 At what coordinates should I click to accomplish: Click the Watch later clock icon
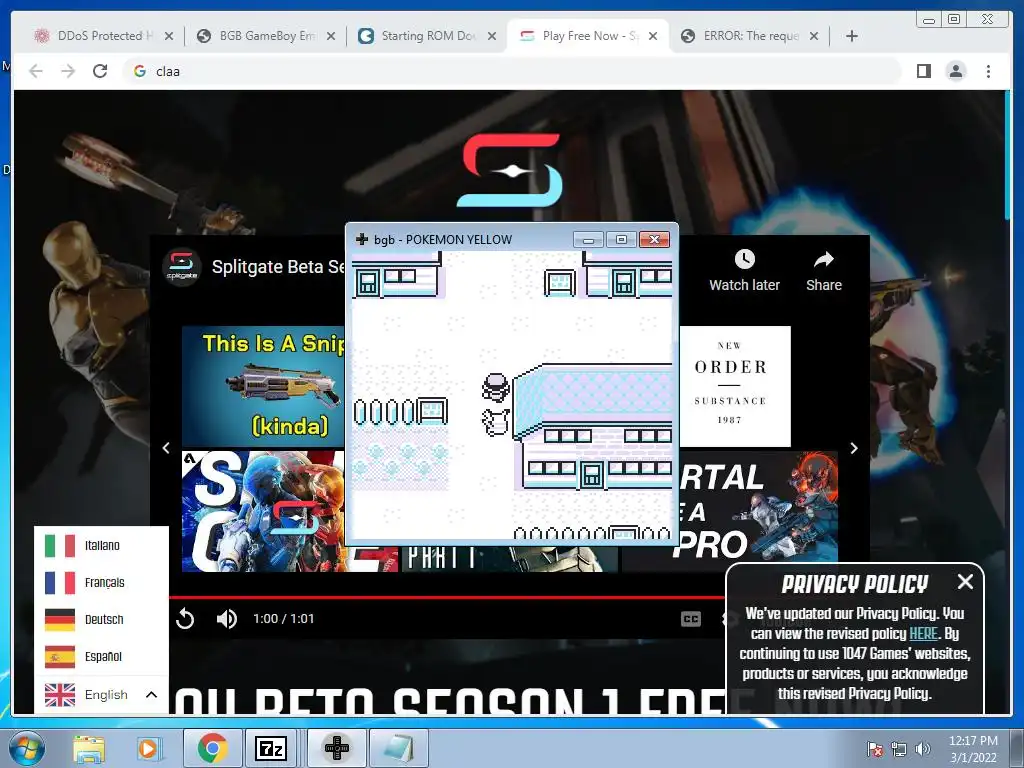[x=744, y=259]
